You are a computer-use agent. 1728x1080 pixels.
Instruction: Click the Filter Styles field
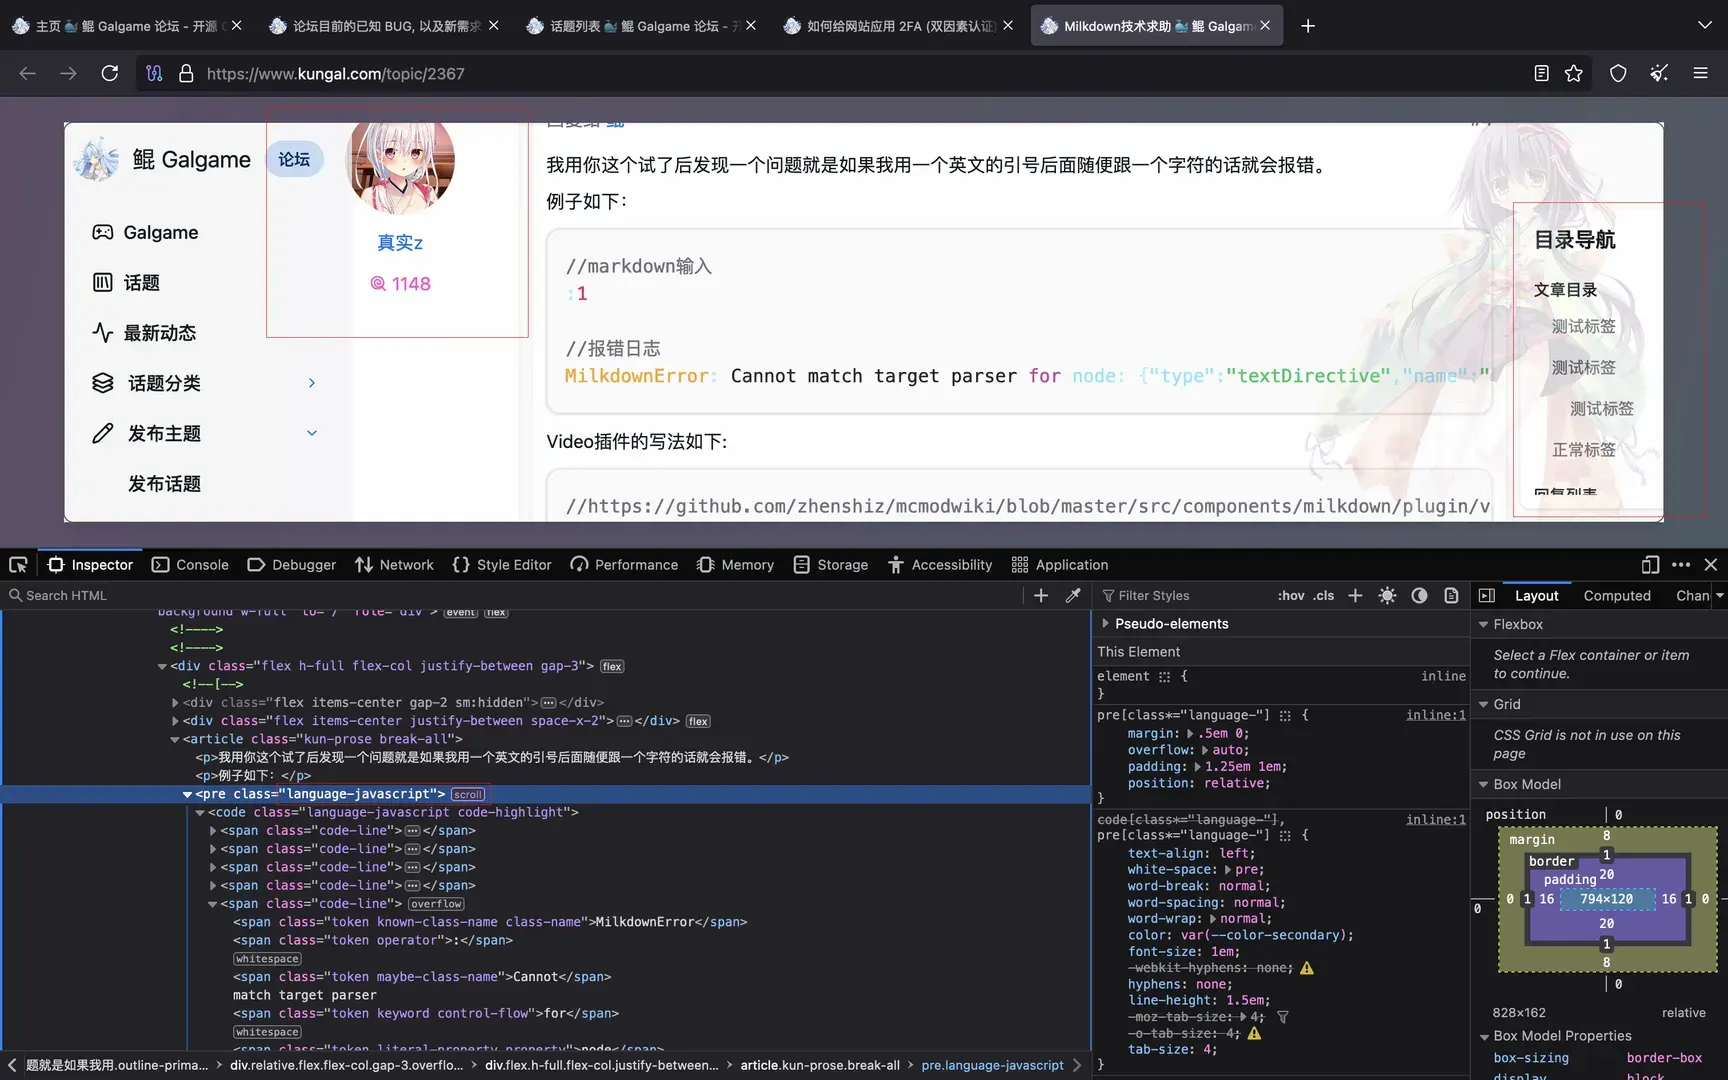[1185, 595]
